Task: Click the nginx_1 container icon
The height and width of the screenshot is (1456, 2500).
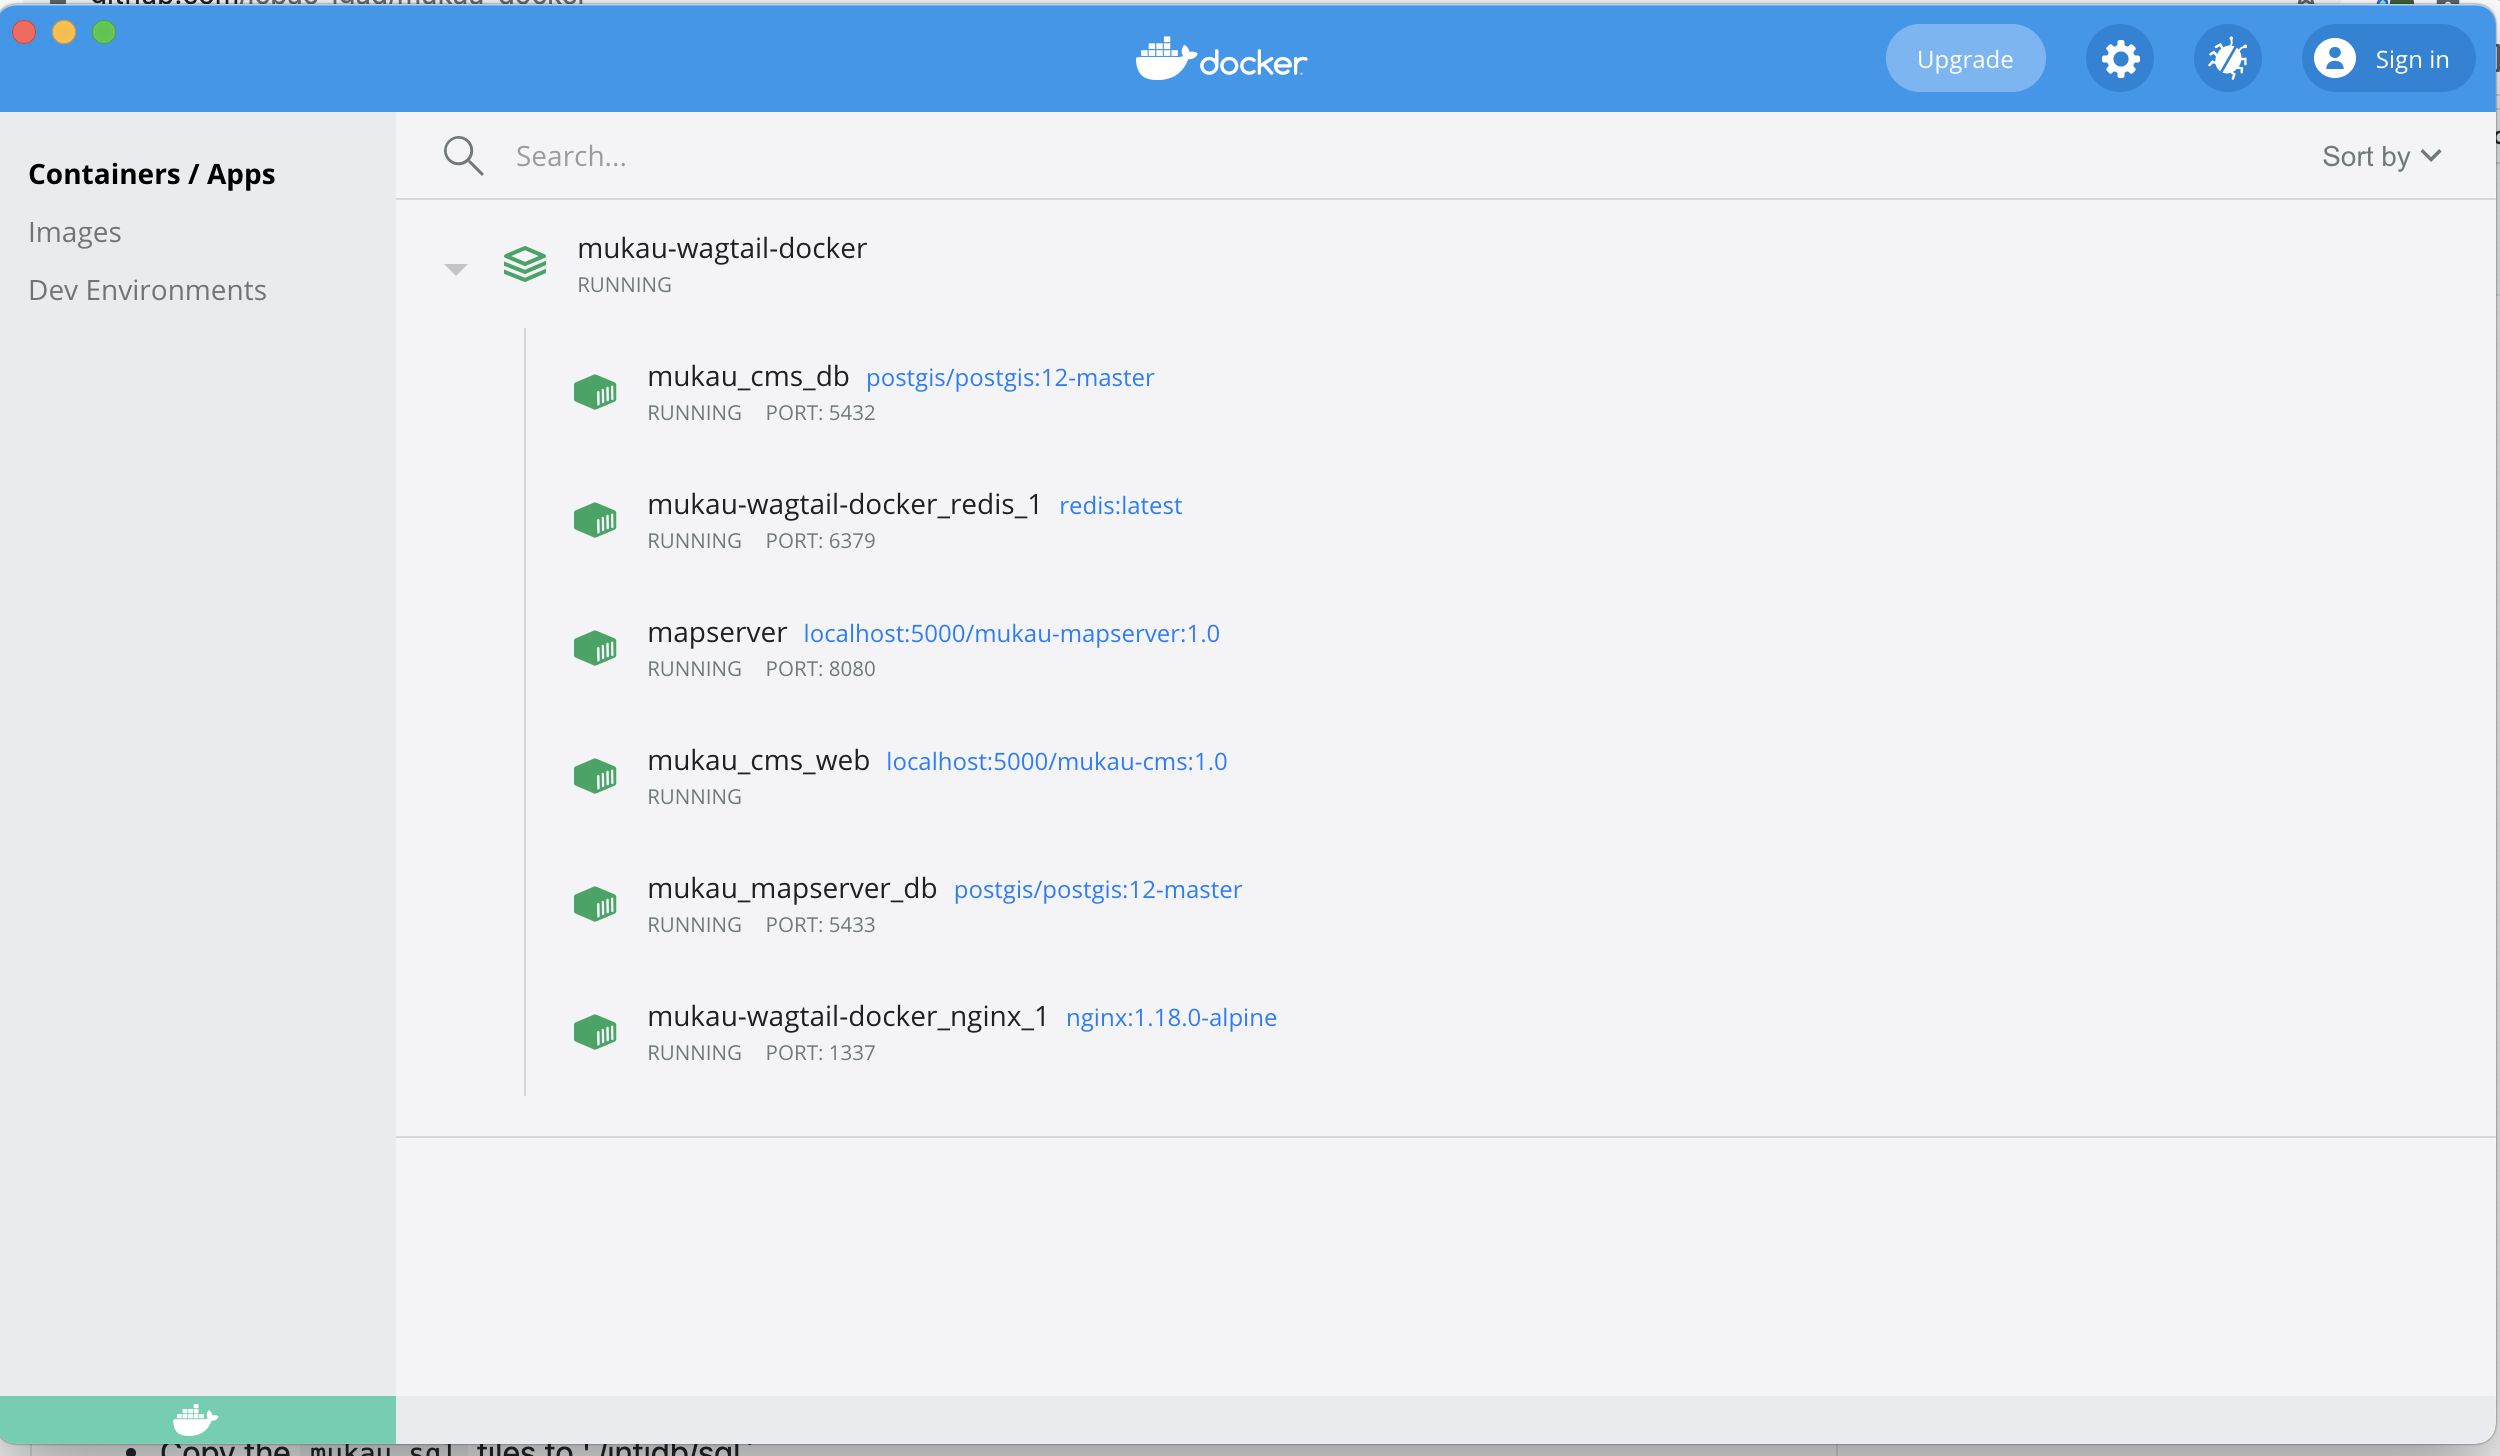Action: tap(595, 1032)
